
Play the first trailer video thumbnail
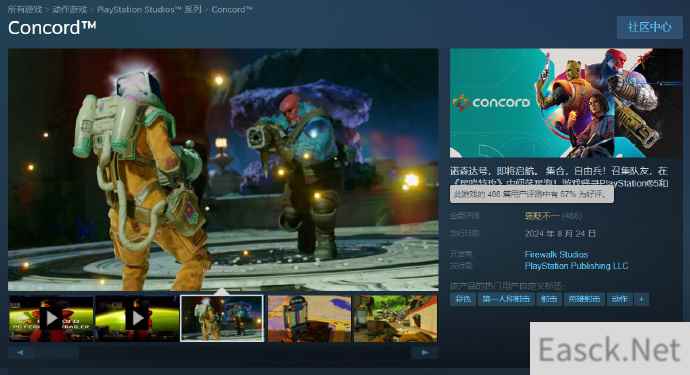(51, 319)
